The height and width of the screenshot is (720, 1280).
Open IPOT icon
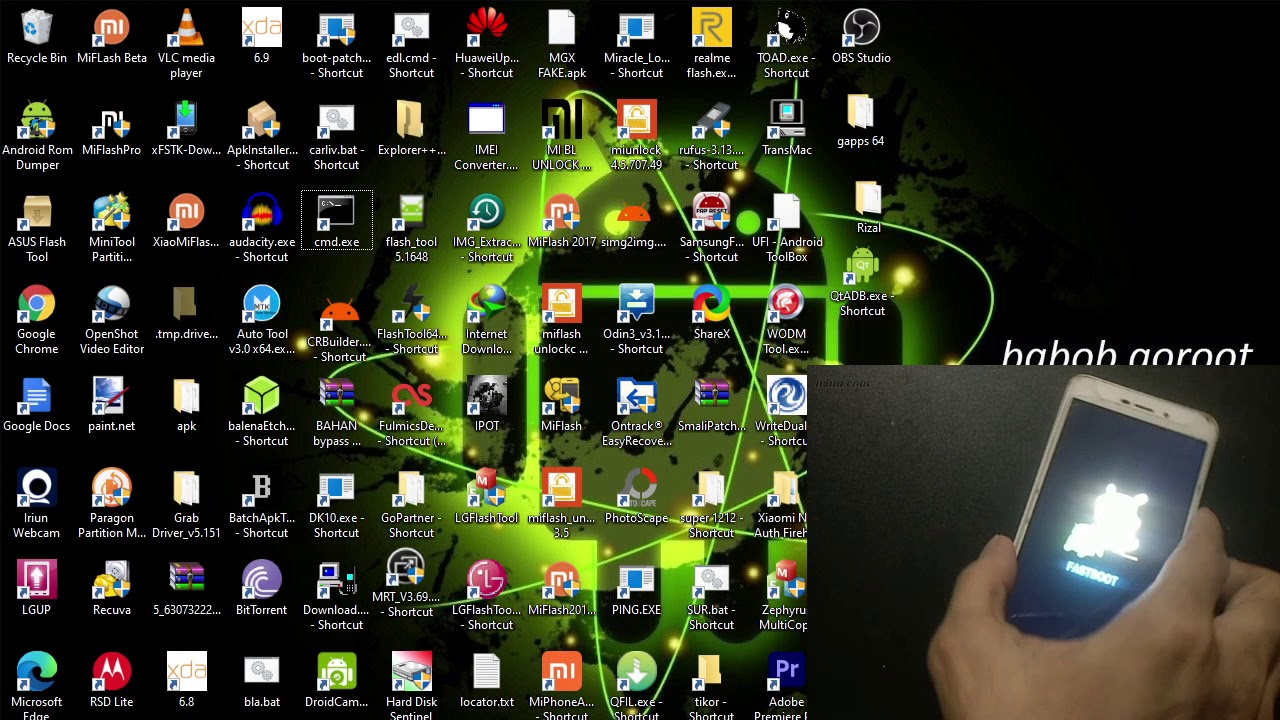coord(486,397)
